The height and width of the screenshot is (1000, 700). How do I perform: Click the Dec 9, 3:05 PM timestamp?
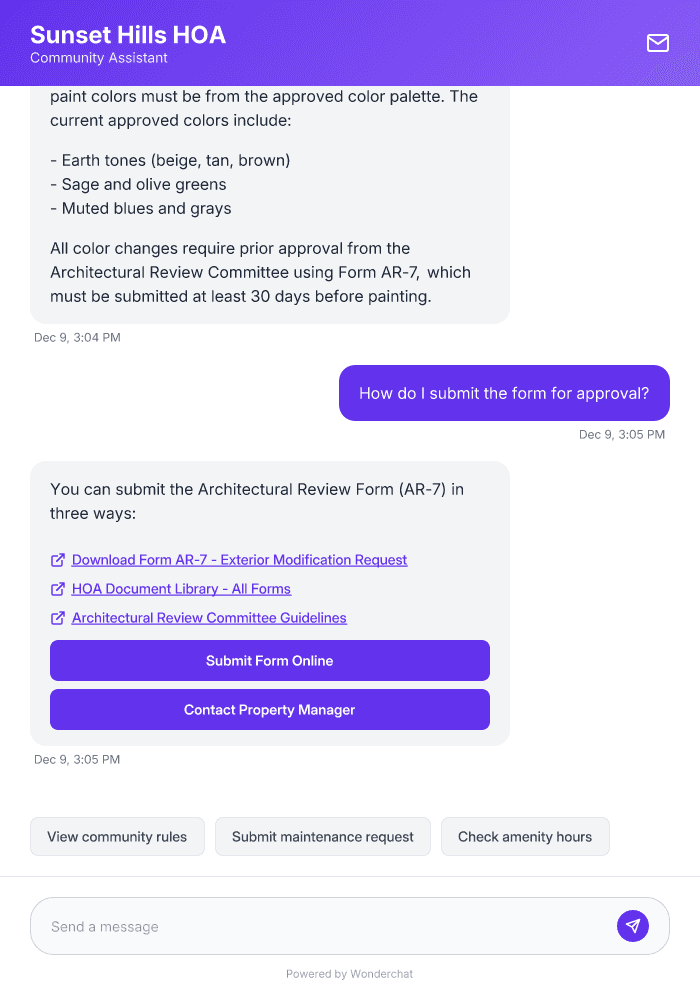point(621,434)
